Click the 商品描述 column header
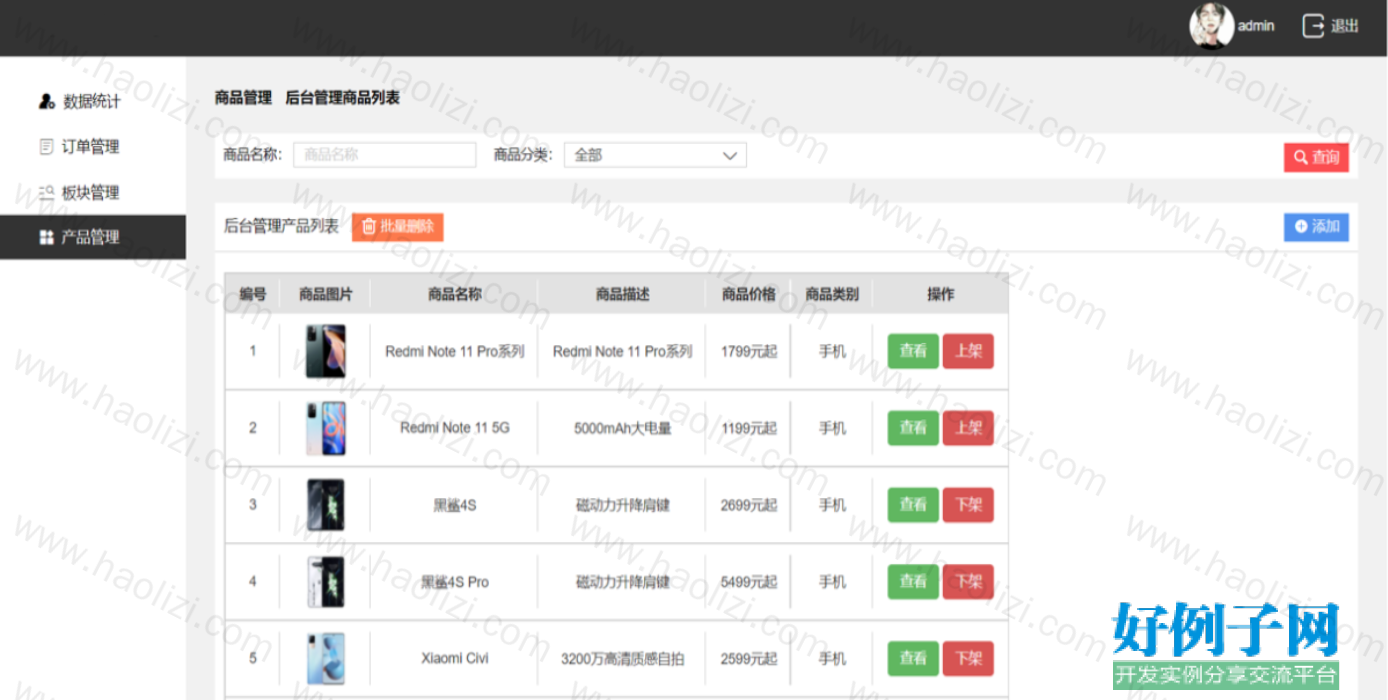 click(623, 294)
